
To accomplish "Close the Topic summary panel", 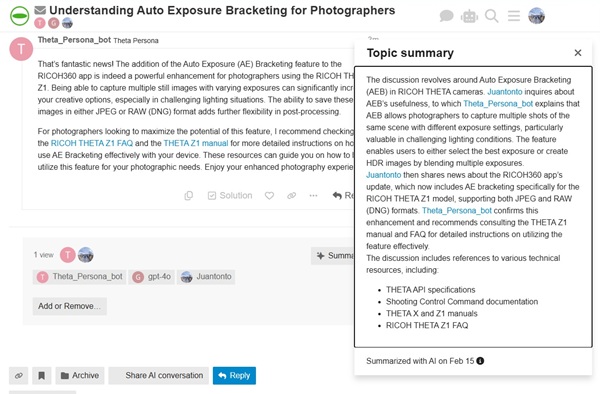I will 578,53.
